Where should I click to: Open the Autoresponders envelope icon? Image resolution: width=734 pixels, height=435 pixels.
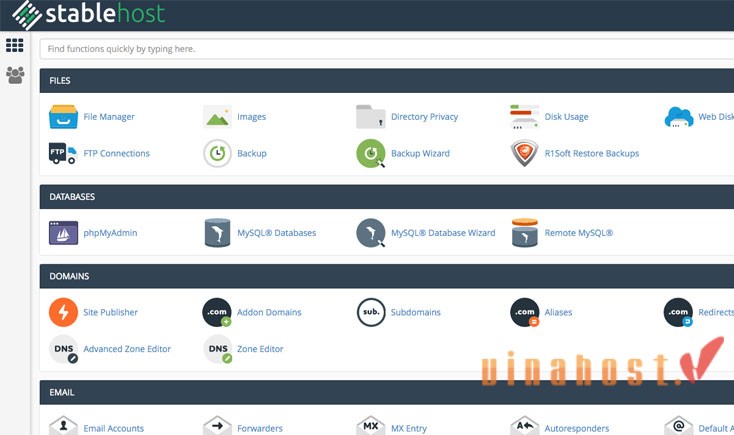tap(525, 425)
